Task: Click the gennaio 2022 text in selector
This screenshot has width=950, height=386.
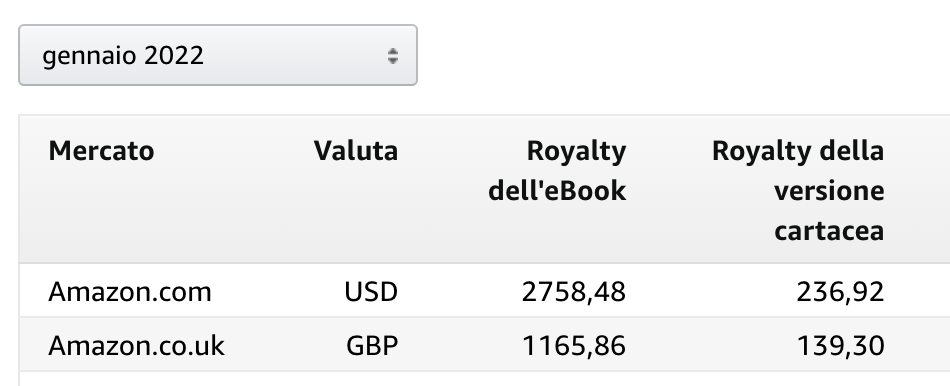Action: tap(123, 56)
